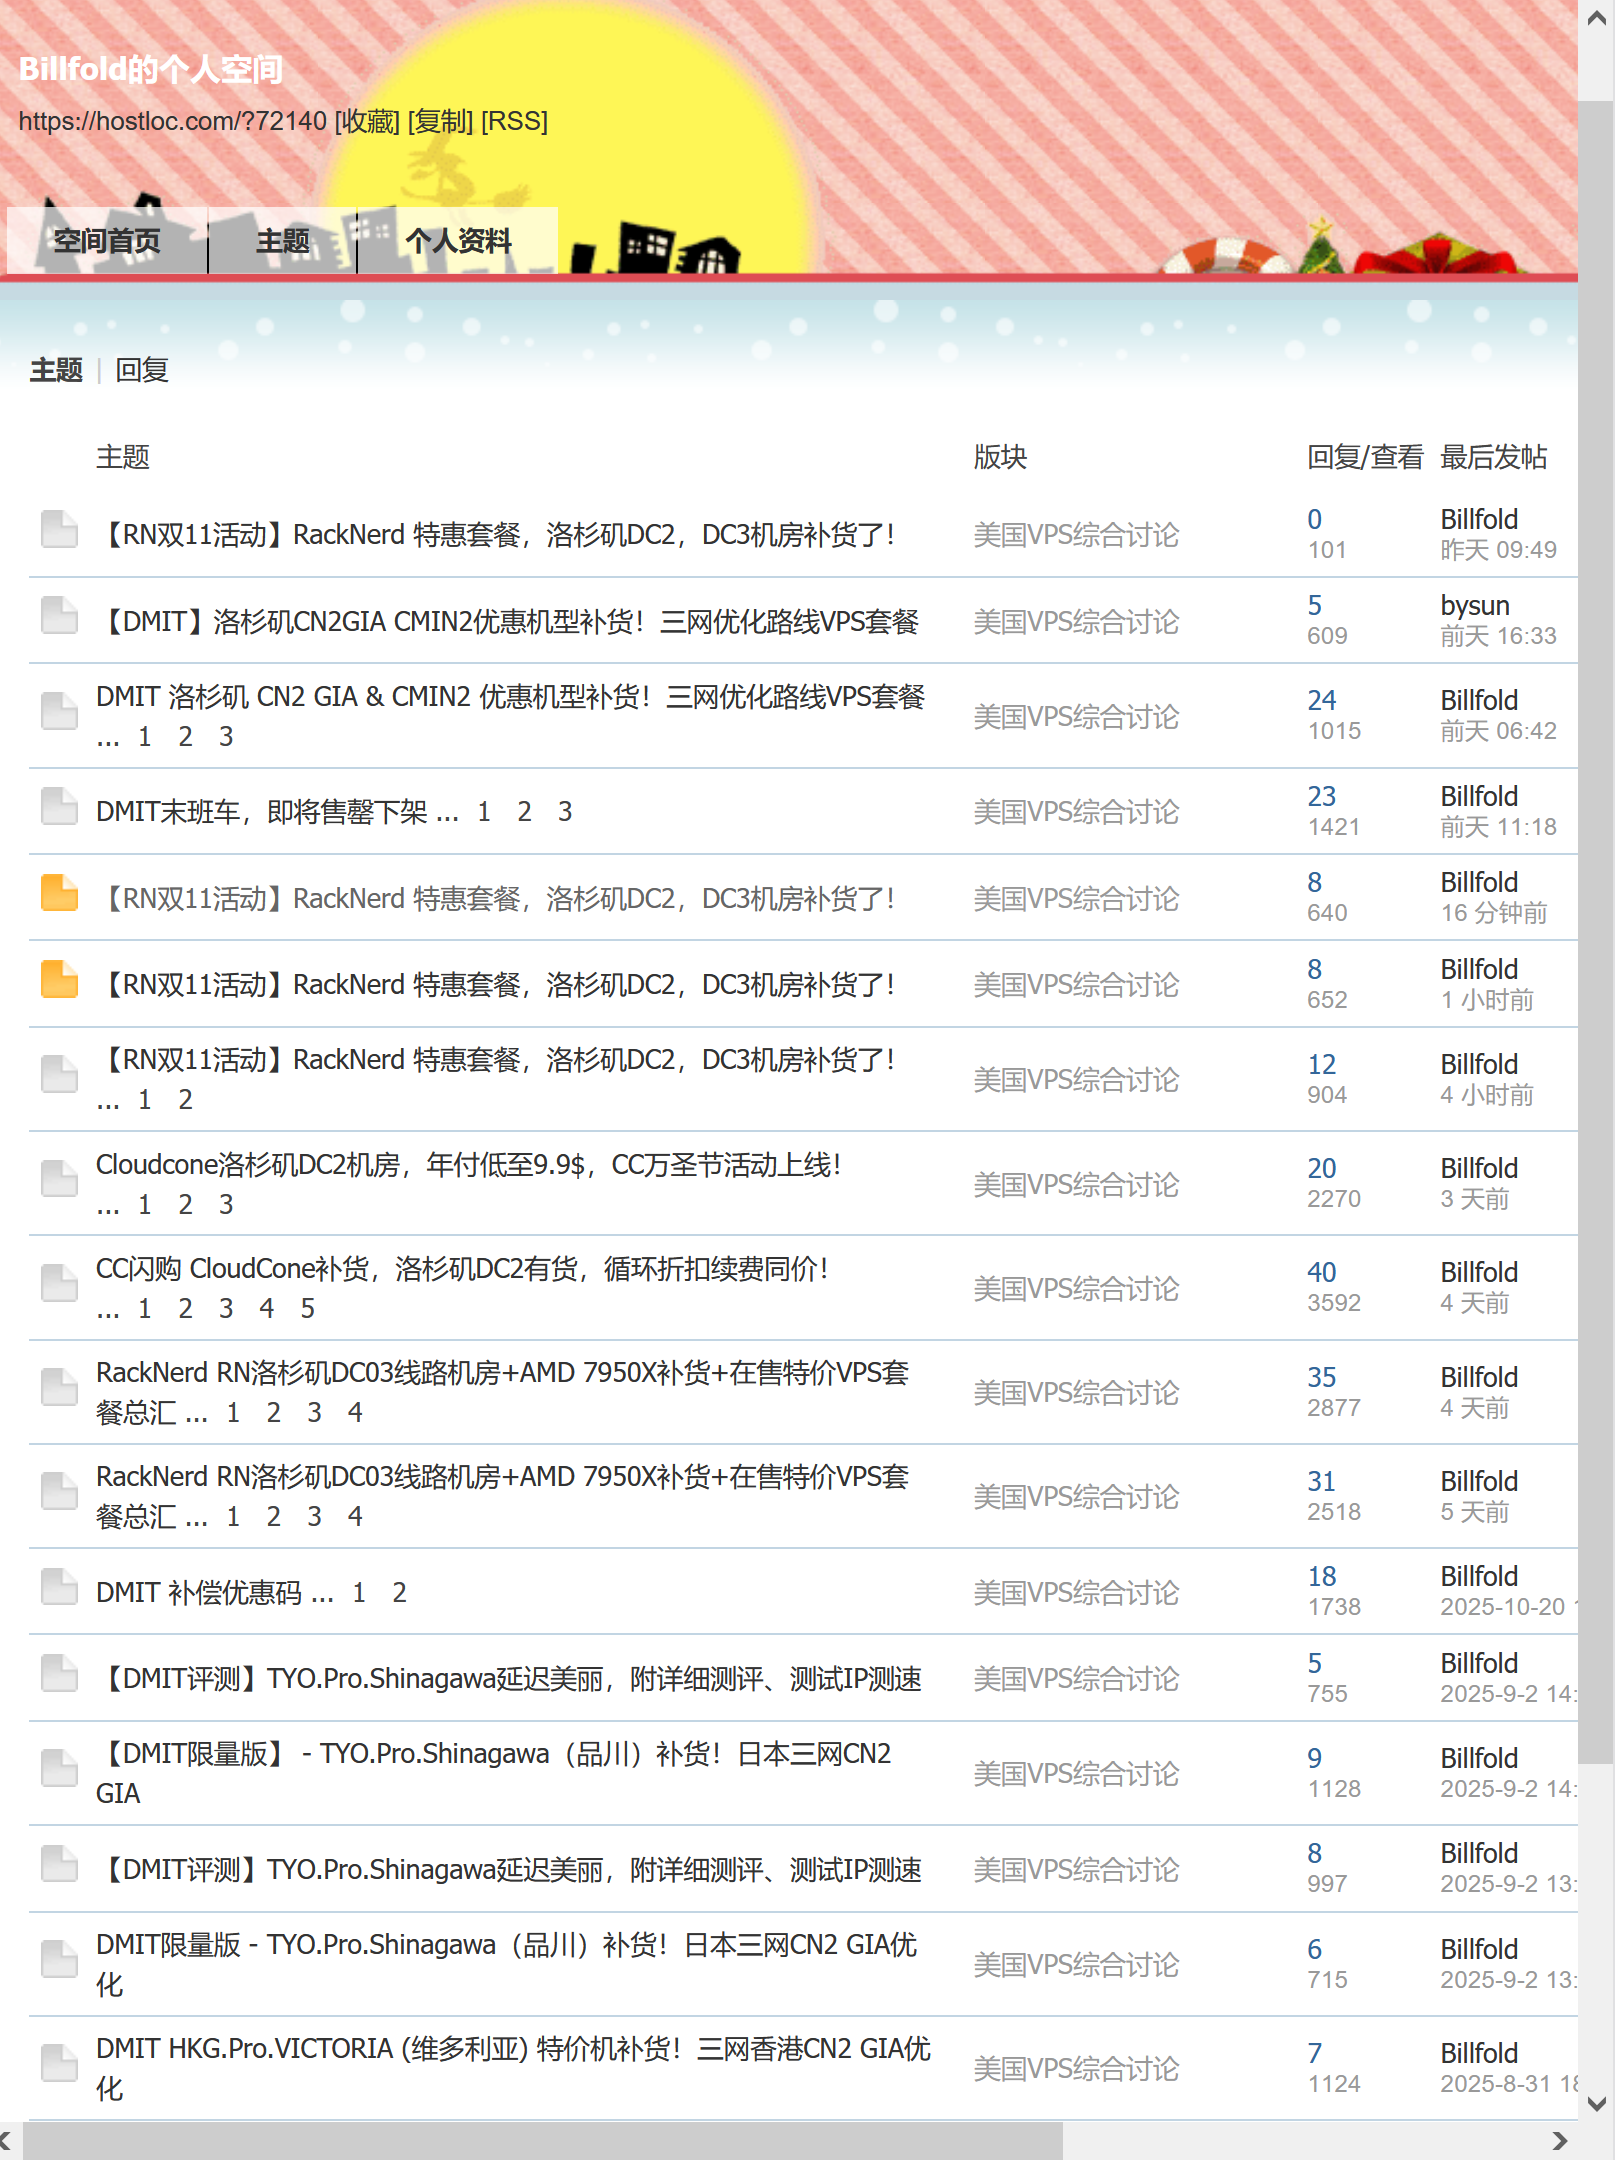
Task: Click the horizontal scrollbar thumb
Action: 543,2141
